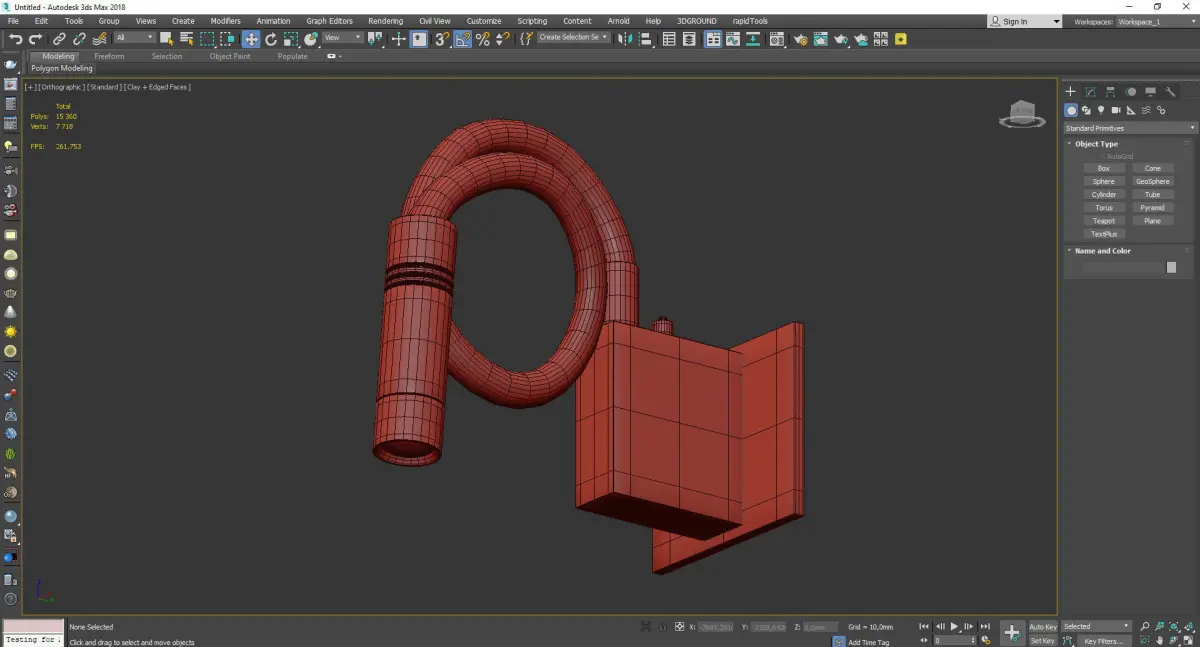Open the Display panel tab icon
The width and height of the screenshot is (1200, 647).
(x=1150, y=92)
